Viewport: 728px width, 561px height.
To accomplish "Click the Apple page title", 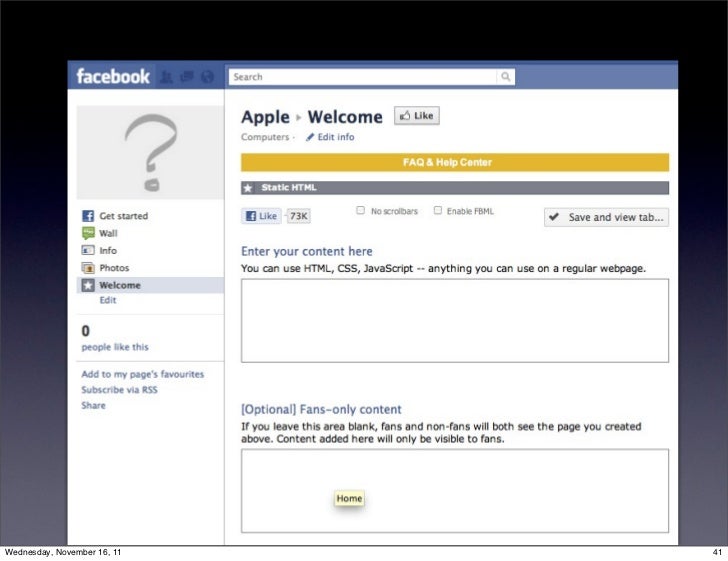I will [265, 117].
